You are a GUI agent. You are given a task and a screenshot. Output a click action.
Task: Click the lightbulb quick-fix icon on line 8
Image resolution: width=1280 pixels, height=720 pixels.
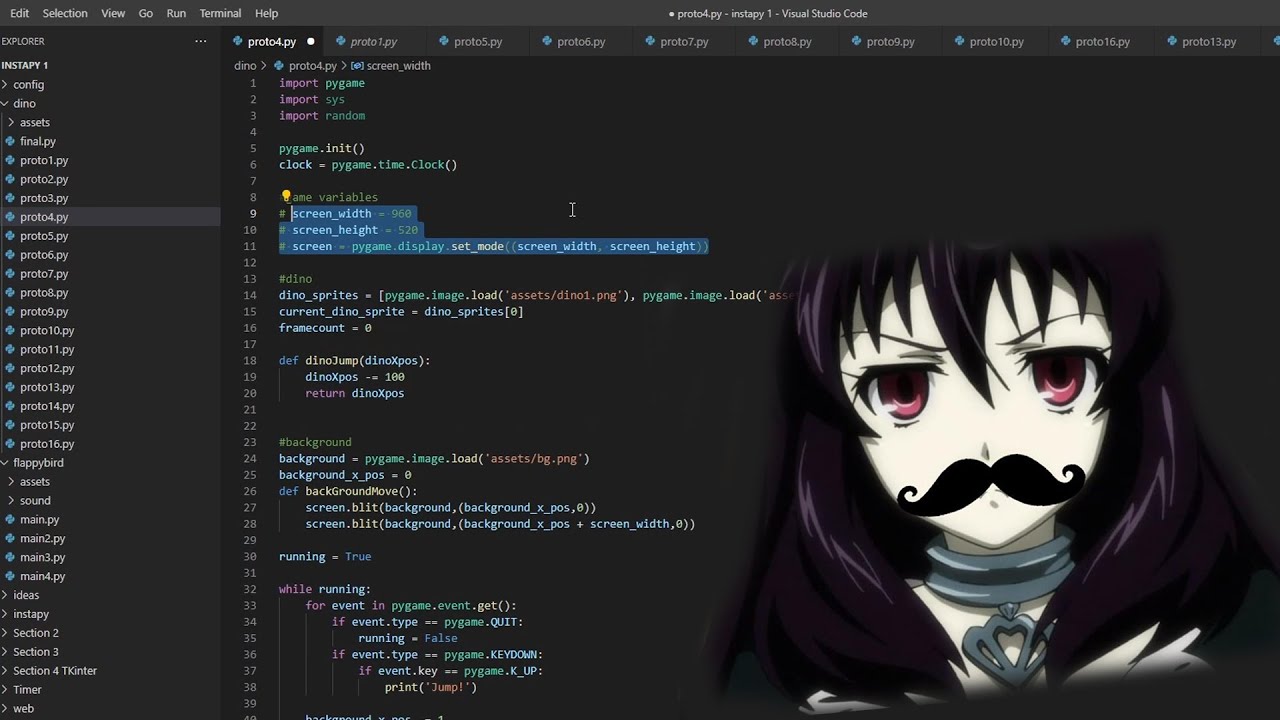(285, 196)
